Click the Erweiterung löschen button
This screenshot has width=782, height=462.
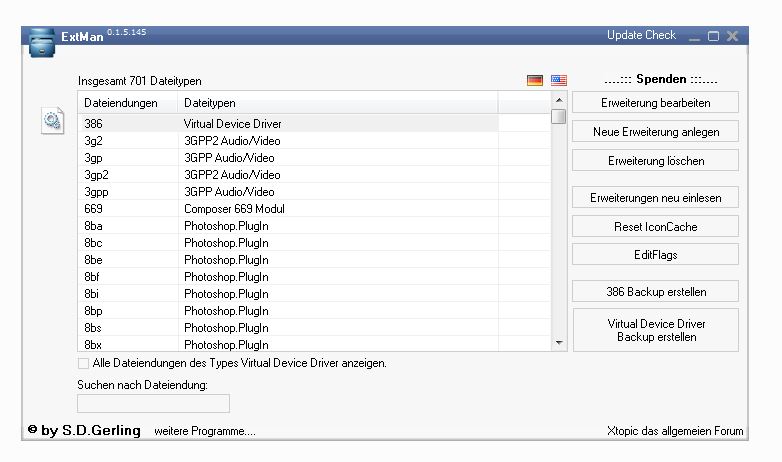pos(655,160)
